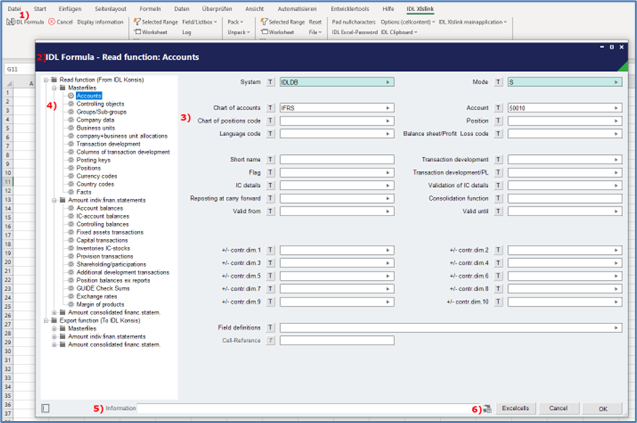637x423 pixels.
Task: Pick the first group's Selected Range icon
Action: [x=137, y=22]
